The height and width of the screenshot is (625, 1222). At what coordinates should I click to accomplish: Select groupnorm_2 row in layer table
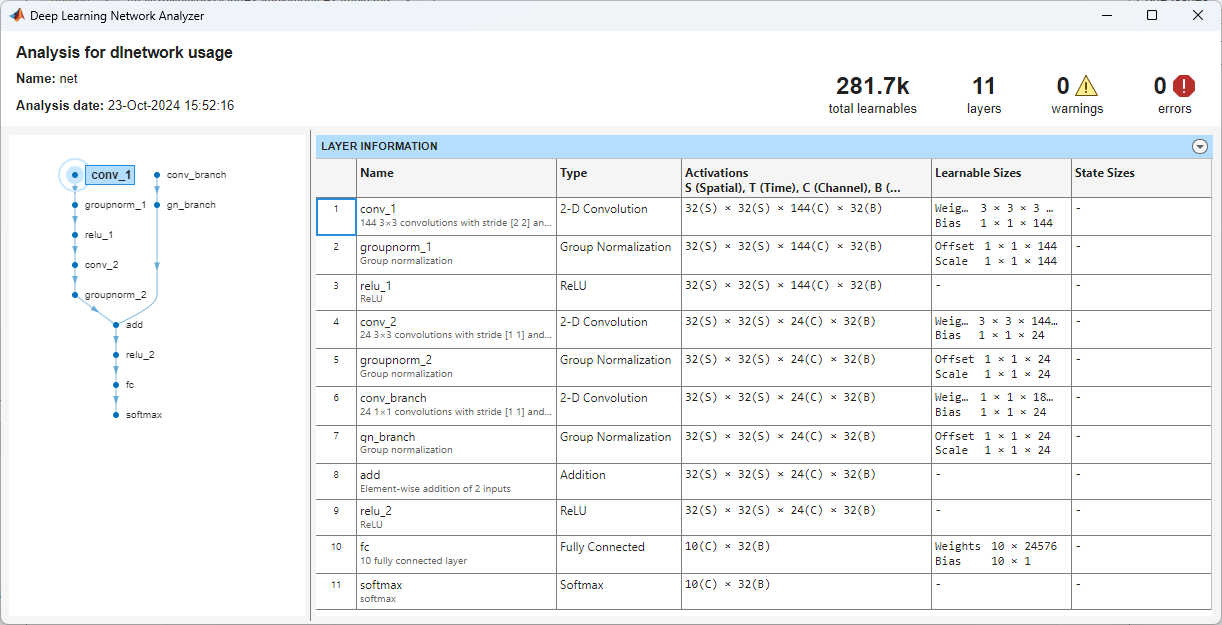(x=763, y=367)
